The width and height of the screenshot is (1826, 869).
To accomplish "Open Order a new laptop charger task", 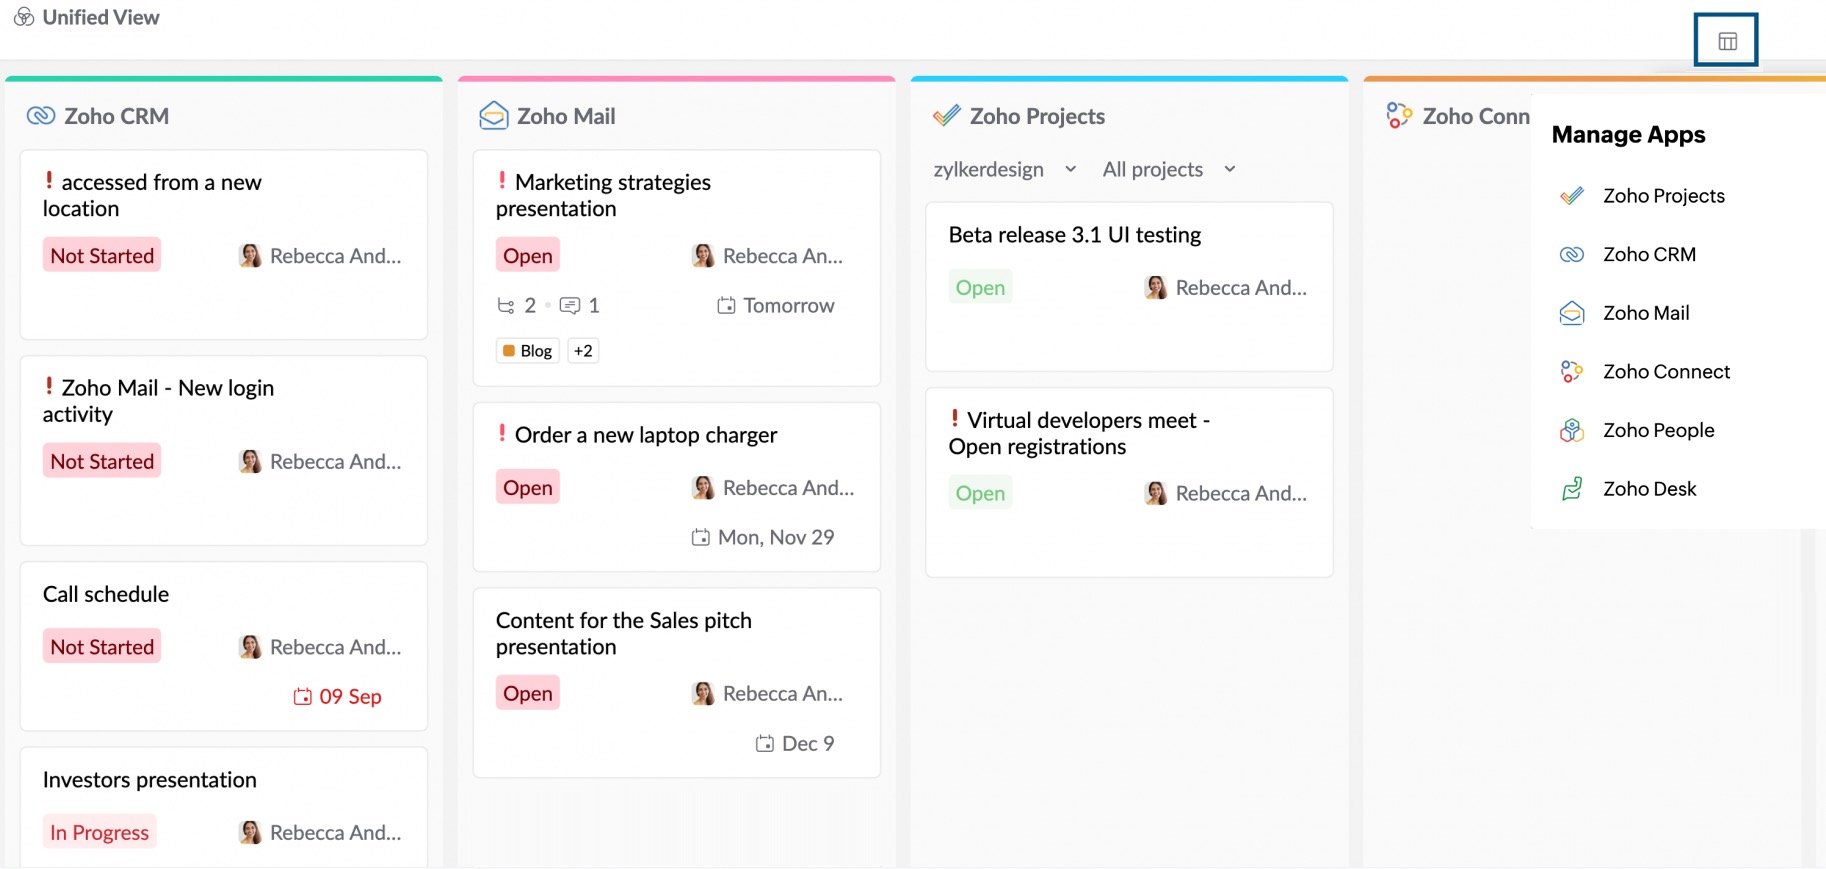I will [x=645, y=435].
